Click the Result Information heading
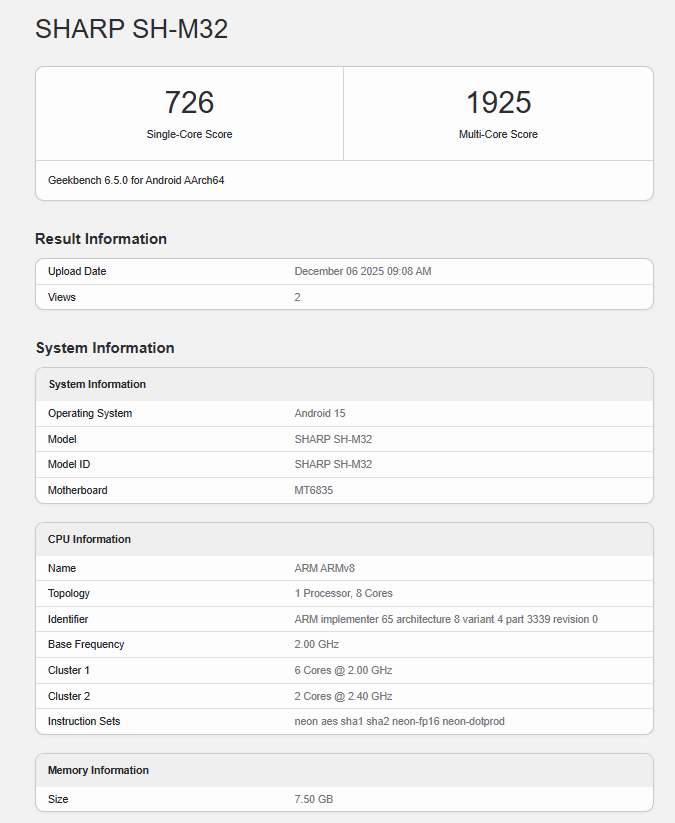Screen dimensions: 675x823 tap(101, 239)
